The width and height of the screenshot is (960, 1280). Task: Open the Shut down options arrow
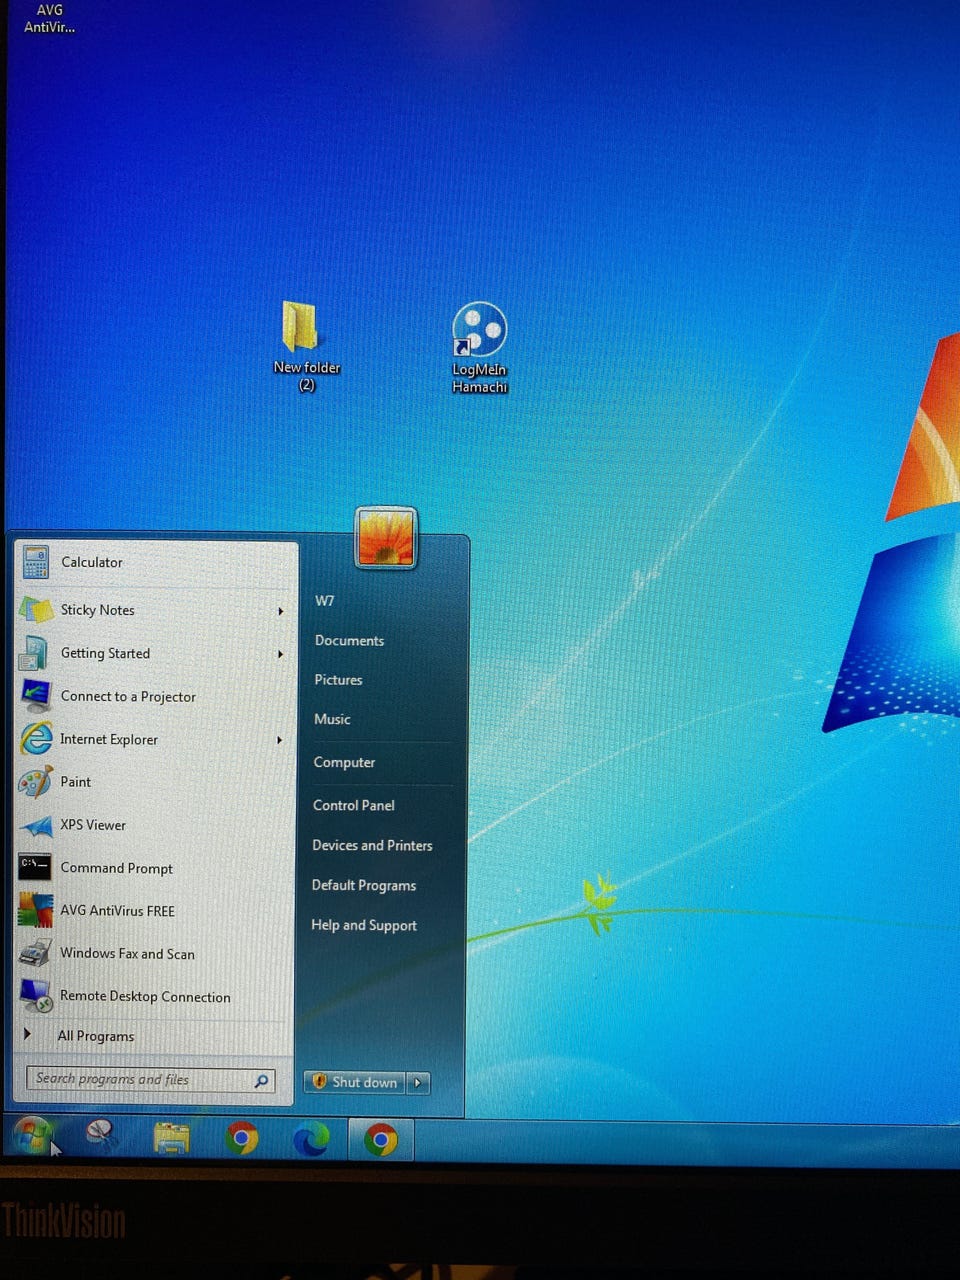[418, 1082]
